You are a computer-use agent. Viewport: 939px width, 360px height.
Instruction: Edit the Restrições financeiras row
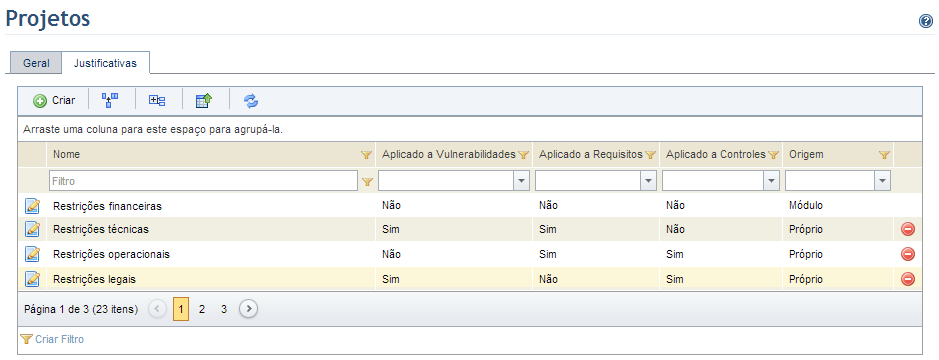pos(32,205)
